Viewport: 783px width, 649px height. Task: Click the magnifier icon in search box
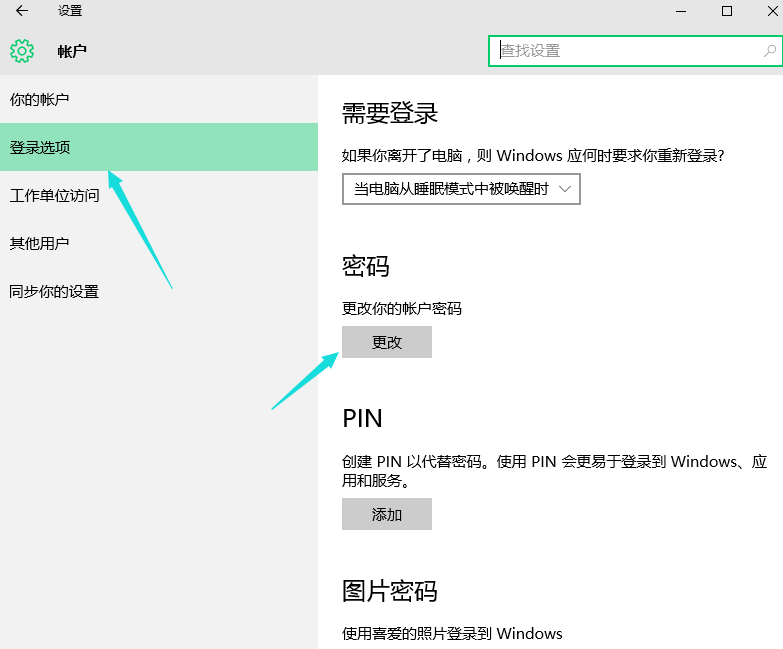[x=770, y=51]
